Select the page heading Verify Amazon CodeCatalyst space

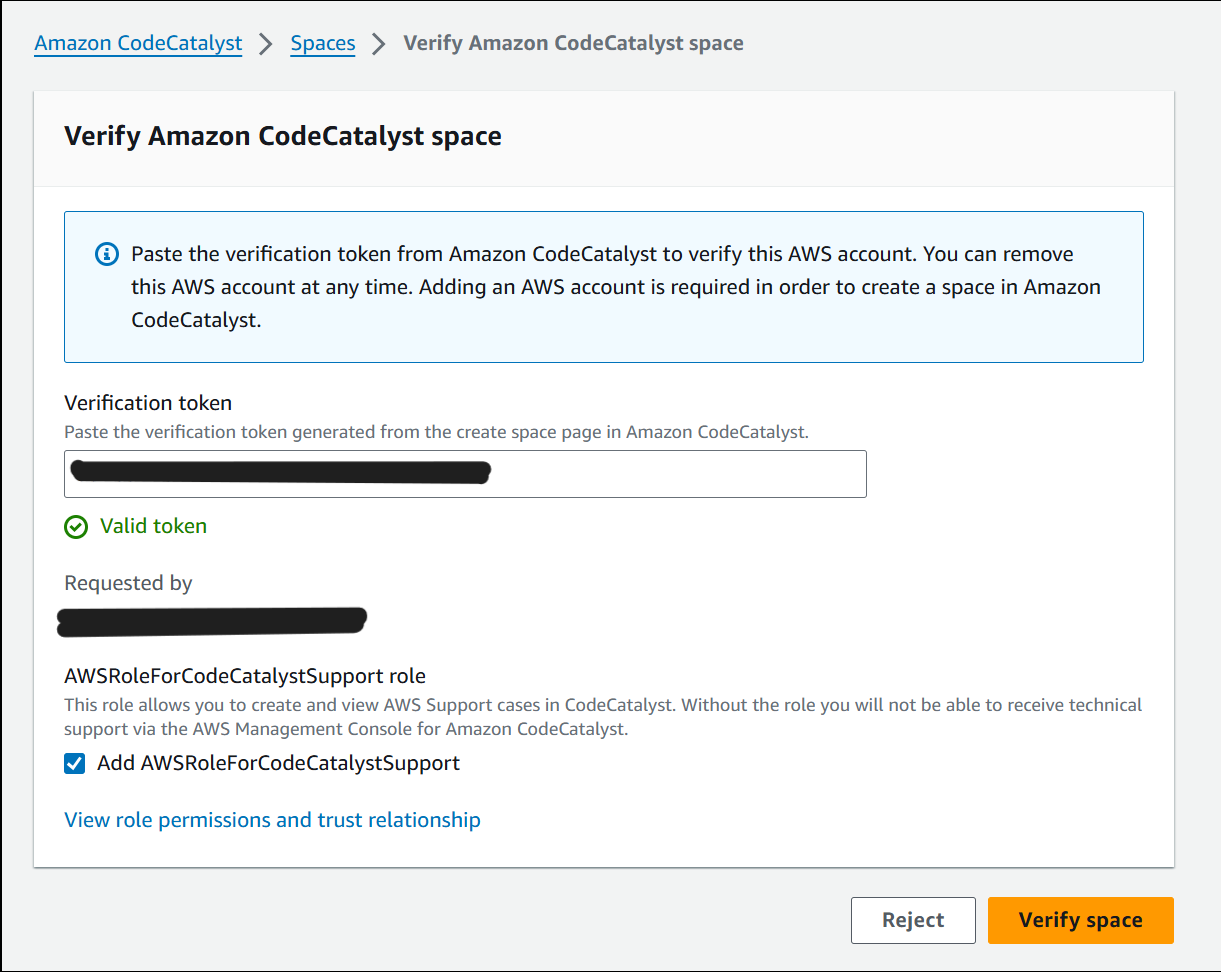tap(283, 136)
